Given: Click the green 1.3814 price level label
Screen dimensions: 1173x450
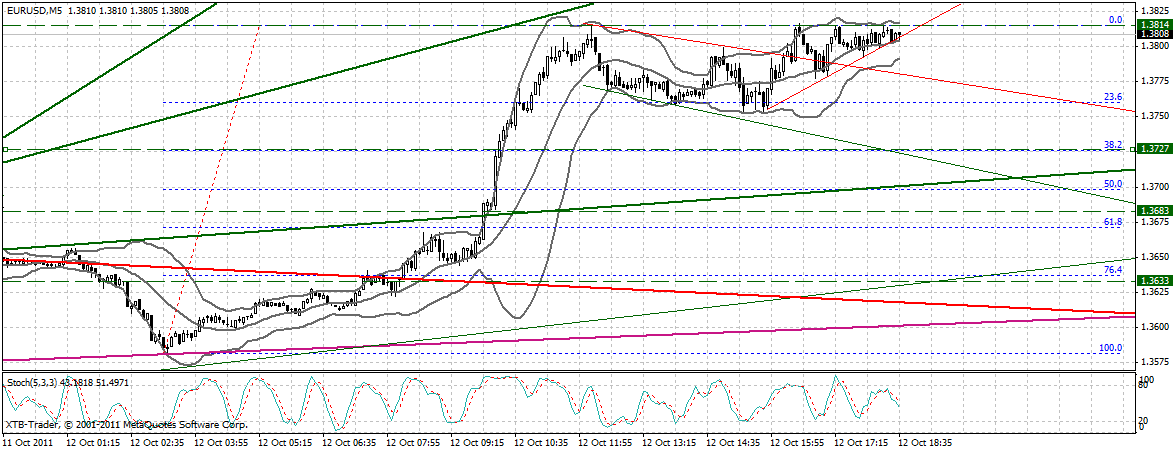Looking at the screenshot, I should [x=1153, y=25].
